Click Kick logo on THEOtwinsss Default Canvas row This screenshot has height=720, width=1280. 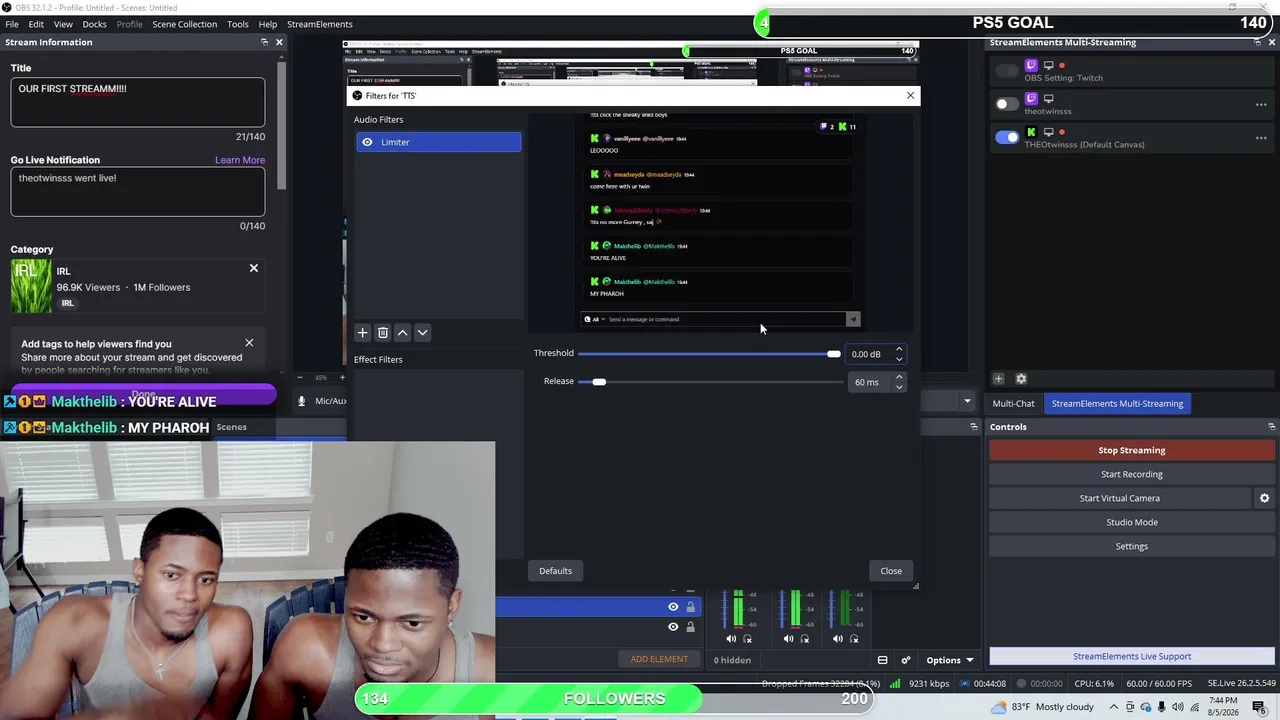[x=1031, y=132]
